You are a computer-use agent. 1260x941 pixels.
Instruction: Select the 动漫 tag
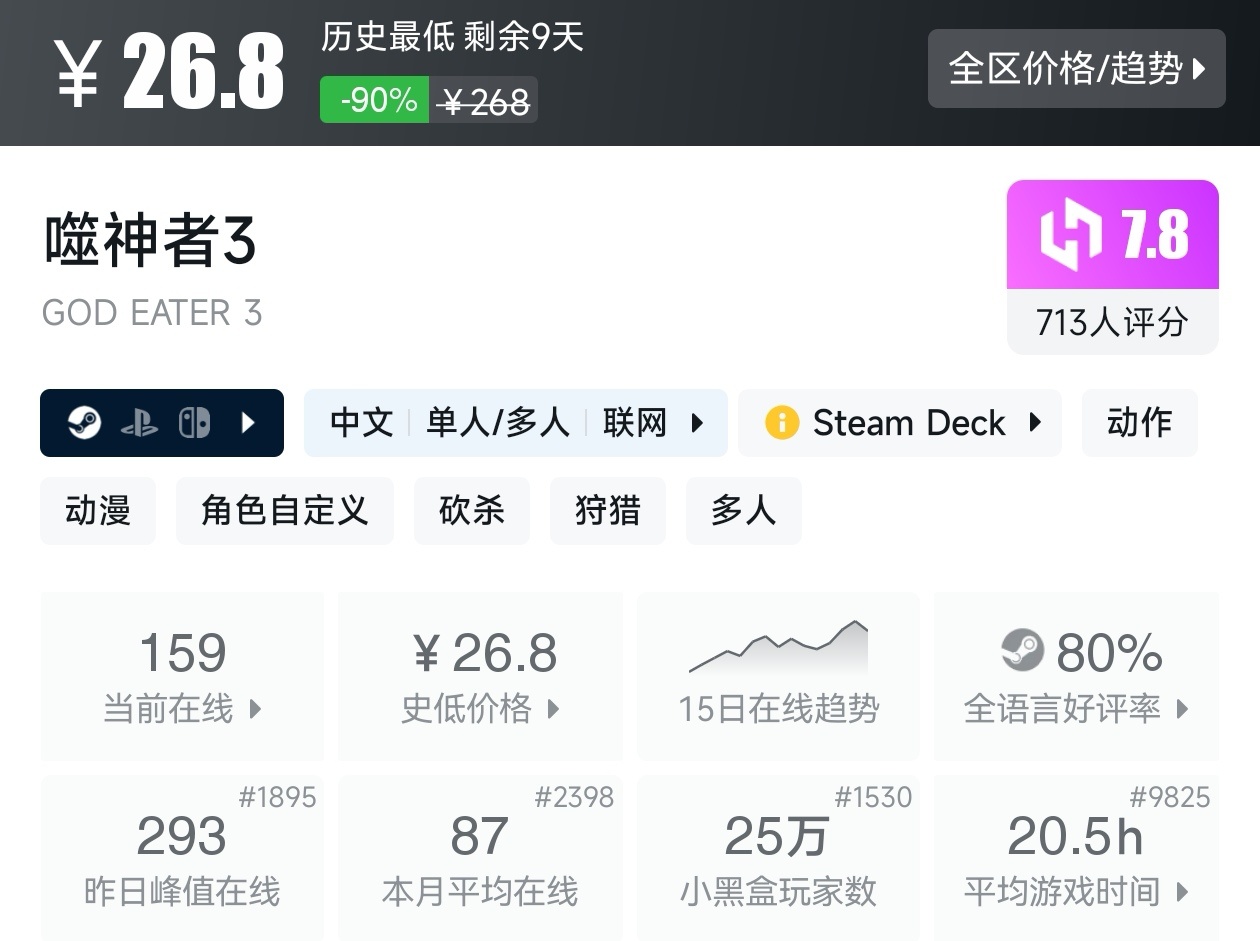tap(98, 511)
